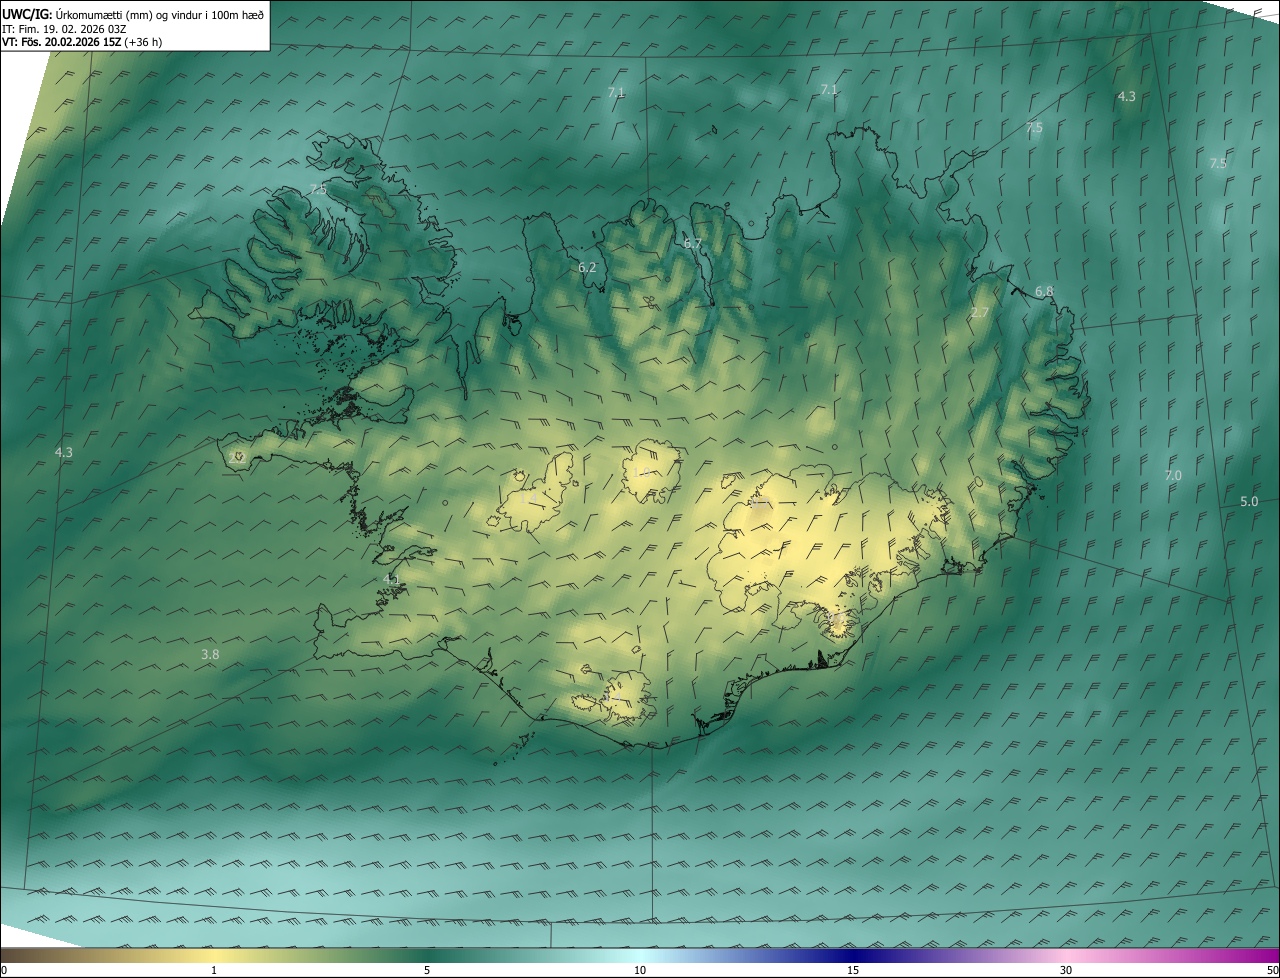Viewport: 1280px width, 978px height.
Task: Click the 6.7 value label on the map
Action: point(692,244)
